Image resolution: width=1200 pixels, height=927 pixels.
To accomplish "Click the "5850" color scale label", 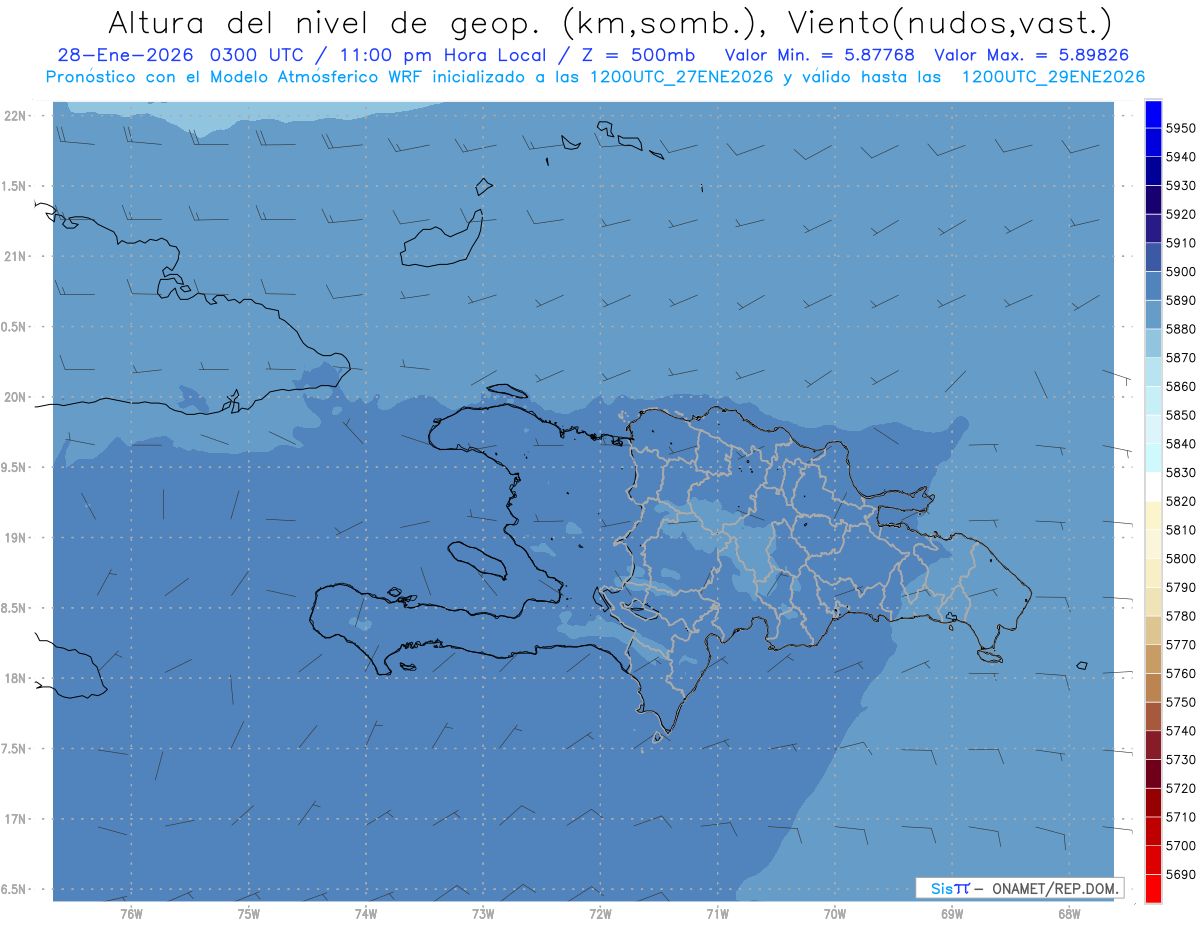I will (x=1181, y=415).
